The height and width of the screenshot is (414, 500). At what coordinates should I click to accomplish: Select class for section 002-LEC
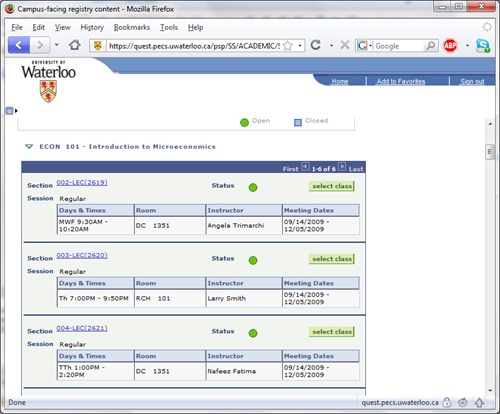pos(332,186)
